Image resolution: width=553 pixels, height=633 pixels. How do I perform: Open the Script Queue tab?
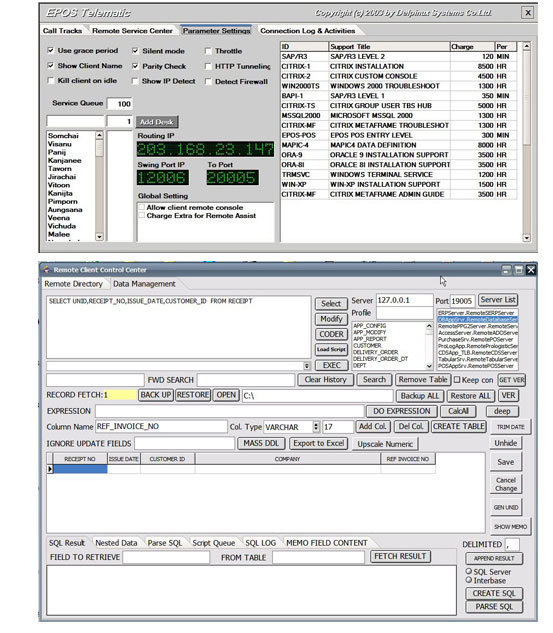coord(214,543)
